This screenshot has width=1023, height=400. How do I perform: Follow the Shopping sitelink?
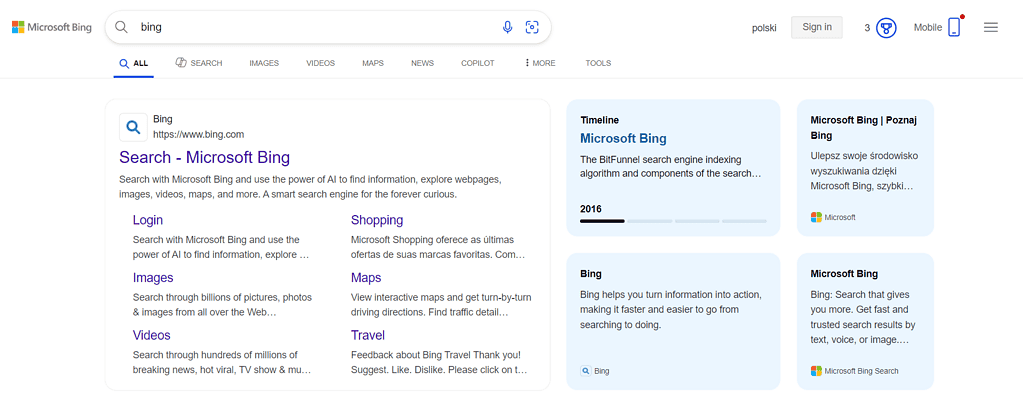(377, 220)
